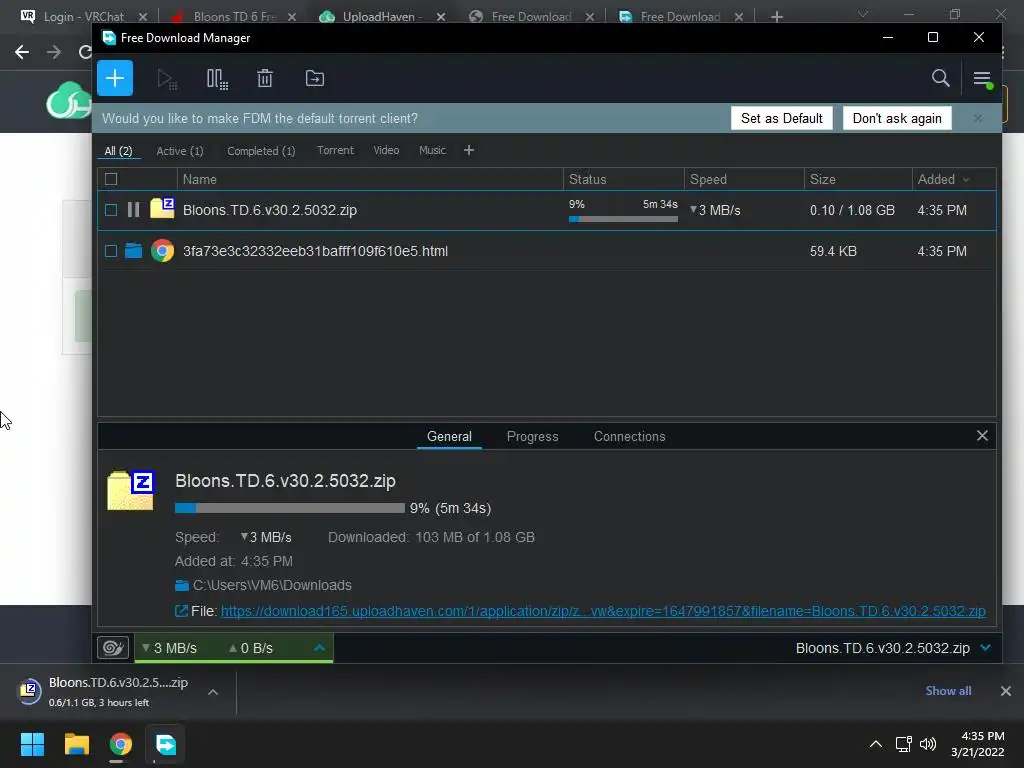The width and height of the screenshot is (1024, 768).
Task: Go forward in Chrome browser
Action: pos(54,52)
